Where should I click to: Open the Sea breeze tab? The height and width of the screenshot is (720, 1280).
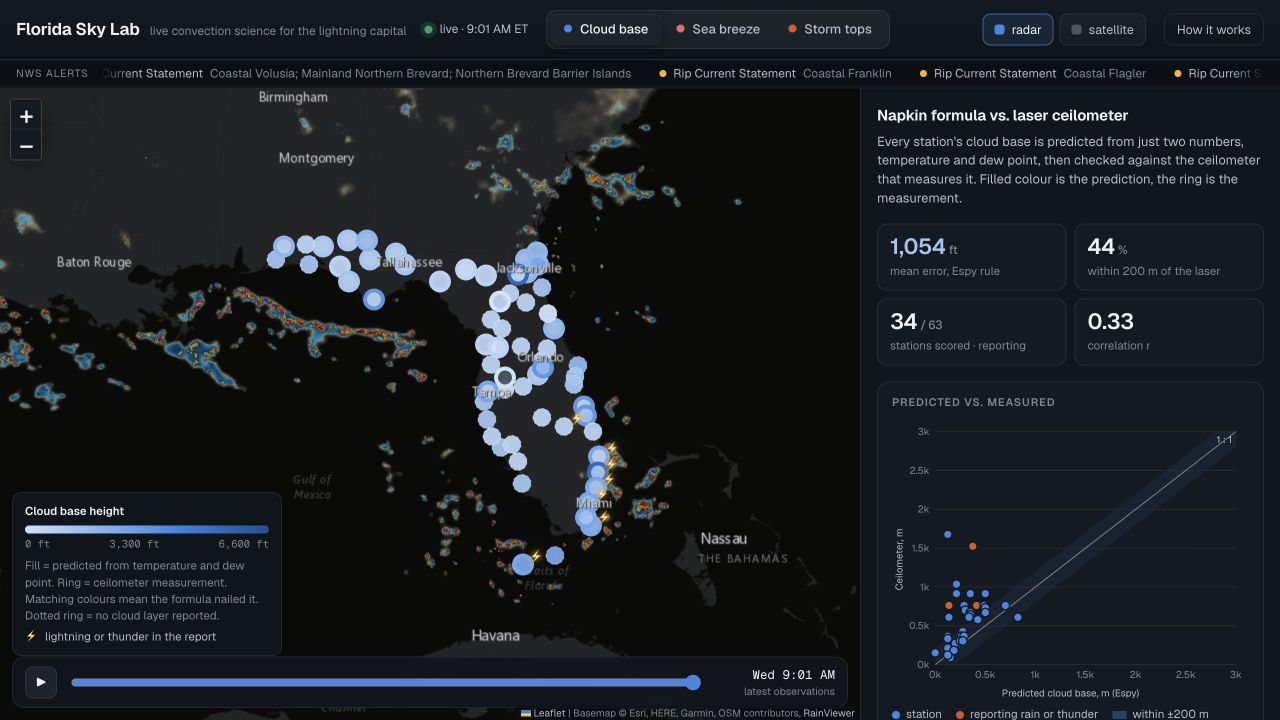coord(717,29)
